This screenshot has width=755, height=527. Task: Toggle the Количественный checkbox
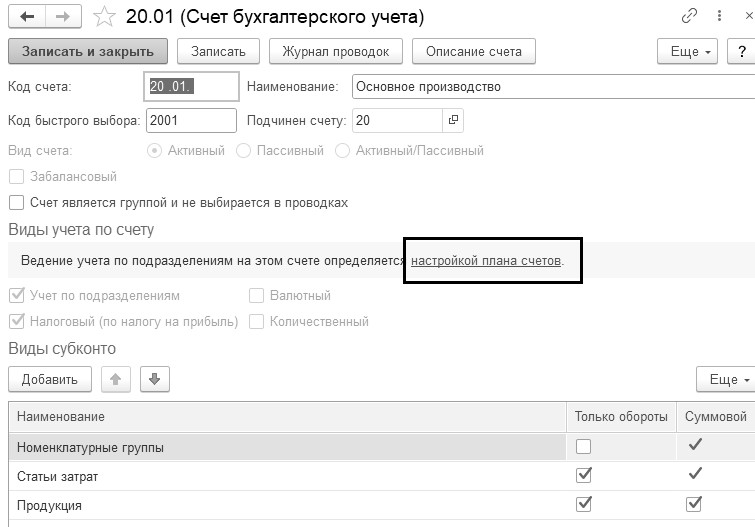pos(256,321)
